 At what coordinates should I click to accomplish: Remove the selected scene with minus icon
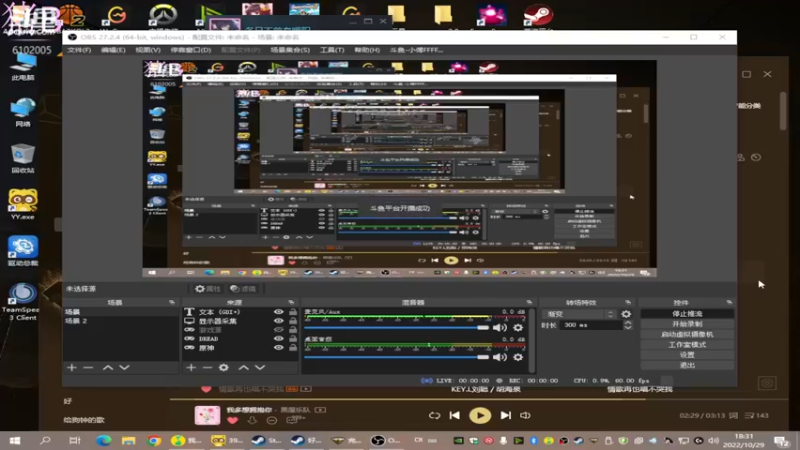[x=88, y=367]
